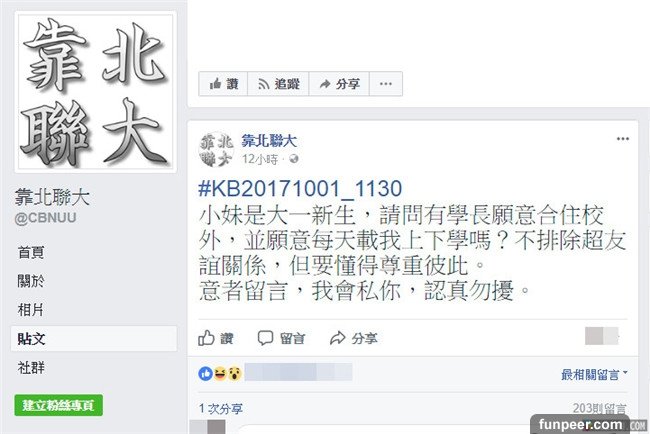Click the wow surprised reaction emoji
650x434 pixels.
click(x=235, y=373)
